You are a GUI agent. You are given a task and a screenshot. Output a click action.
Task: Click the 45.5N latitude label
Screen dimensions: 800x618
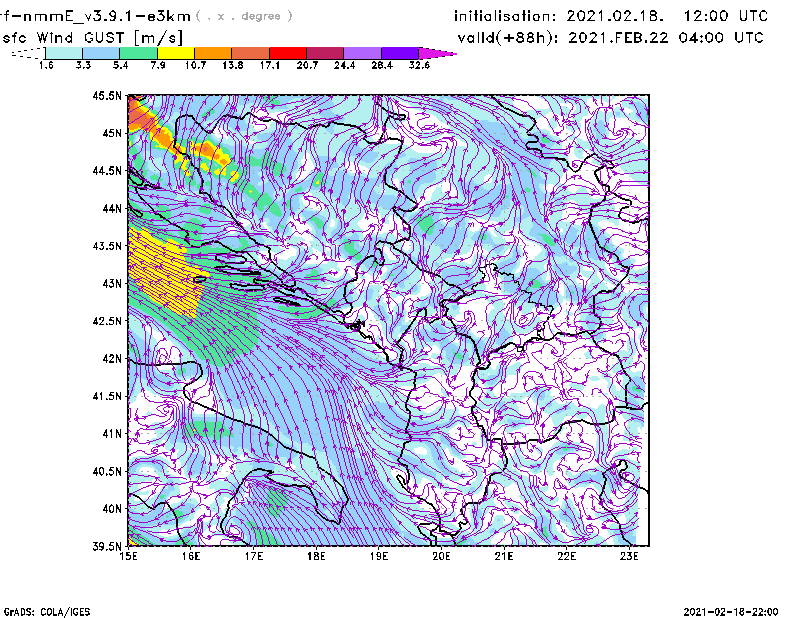107,95
